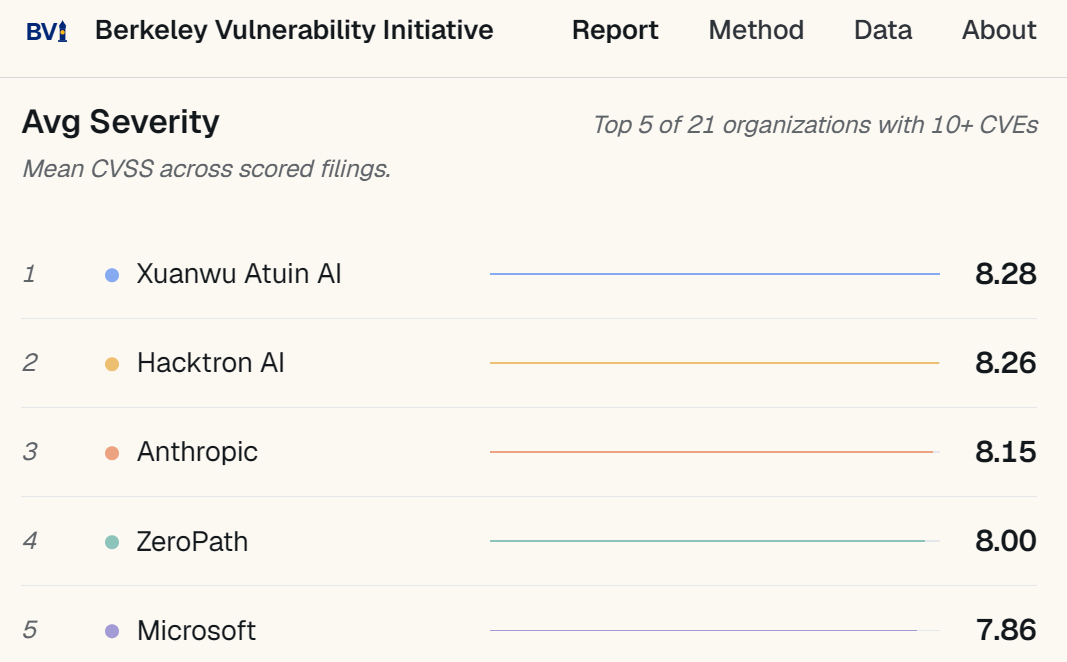Click the BVI logo icon
The width and height of the screenshot is (1067, 662).
click(x=46, y=31)
